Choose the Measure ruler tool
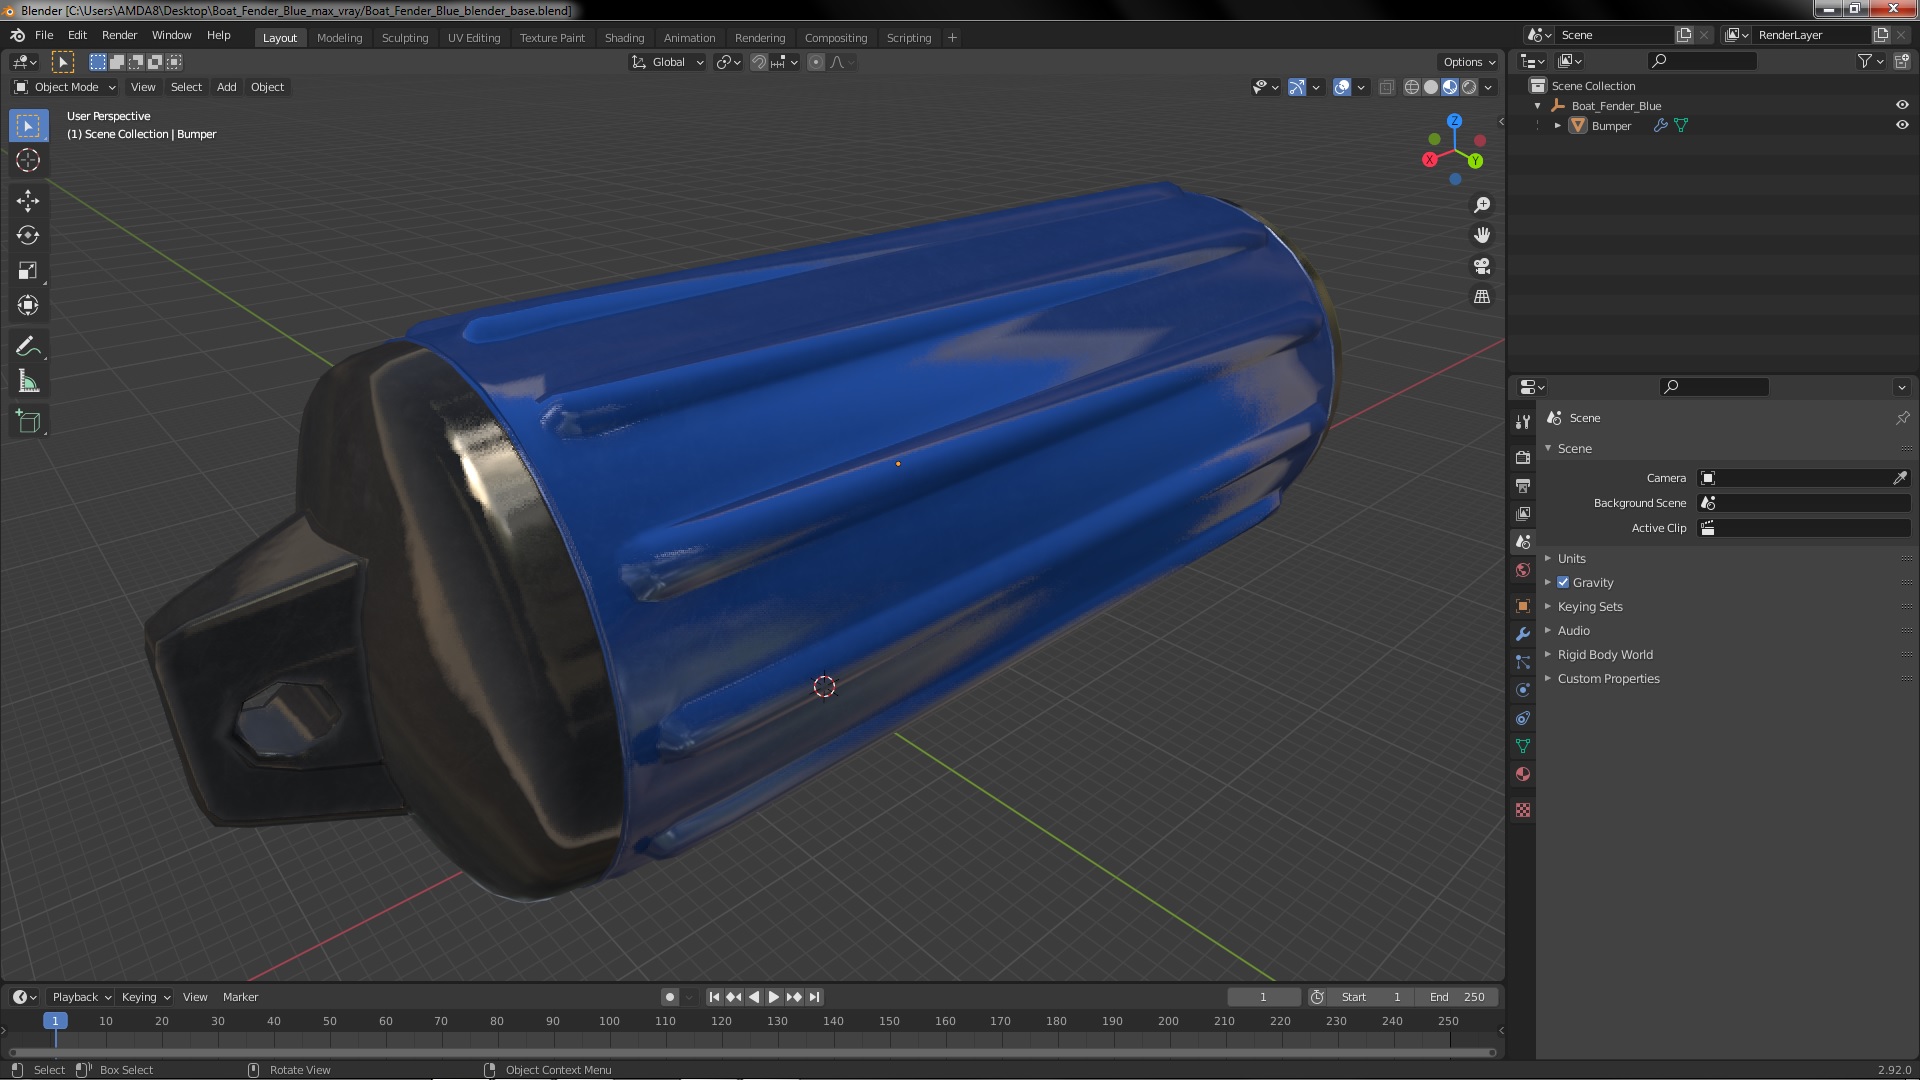Viewport: 1920px width, 1080px height. [28, 381]
